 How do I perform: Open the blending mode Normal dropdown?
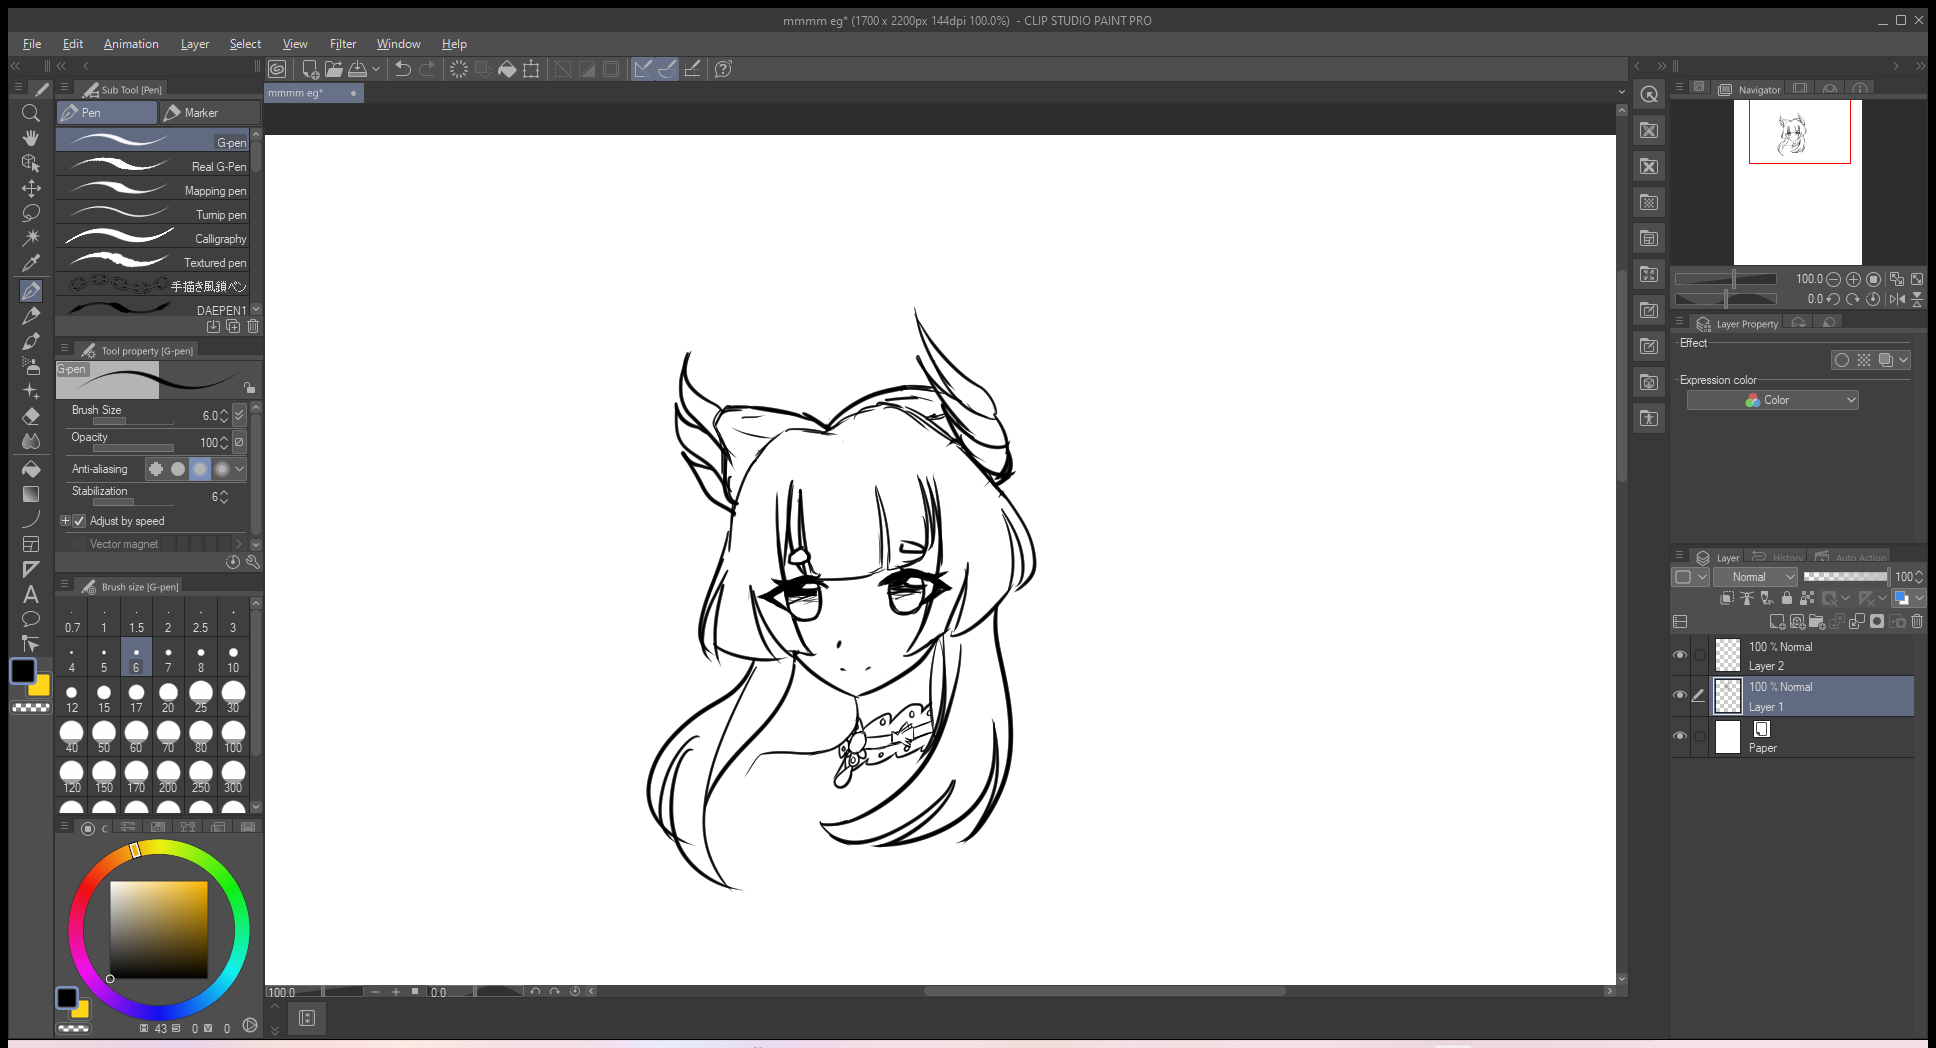point(1755,577)
